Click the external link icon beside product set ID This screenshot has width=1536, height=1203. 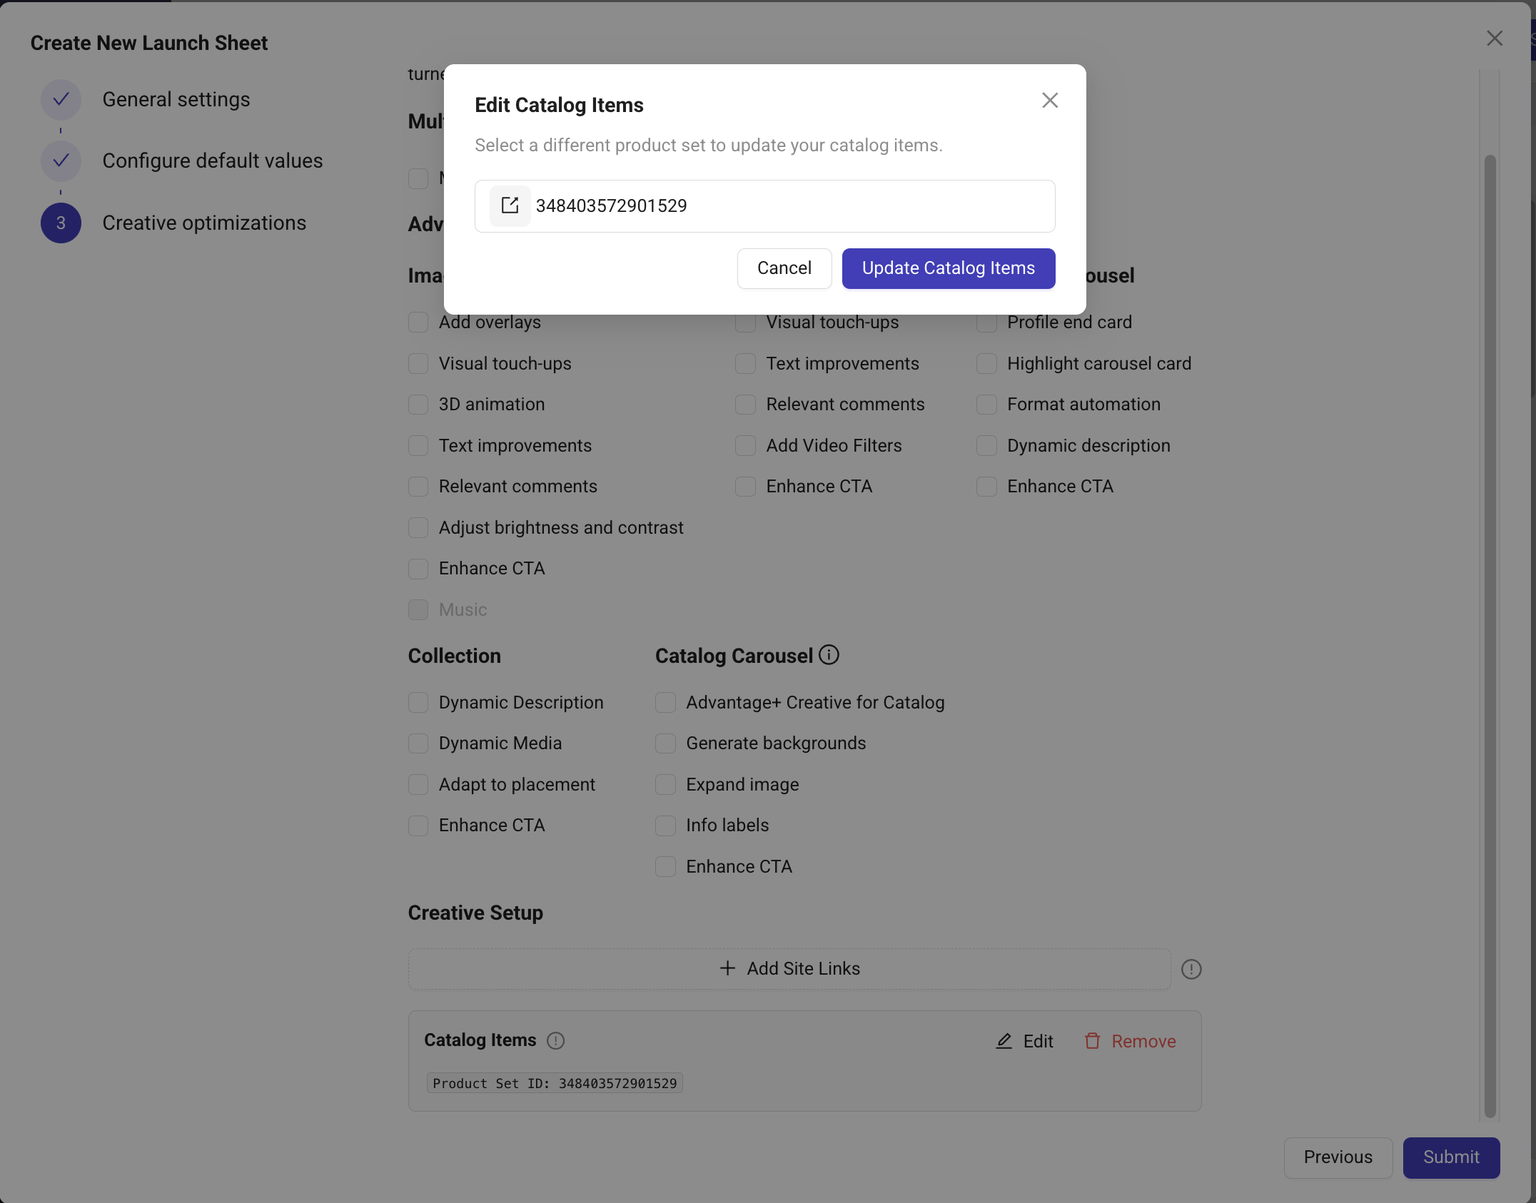point(510,206)
